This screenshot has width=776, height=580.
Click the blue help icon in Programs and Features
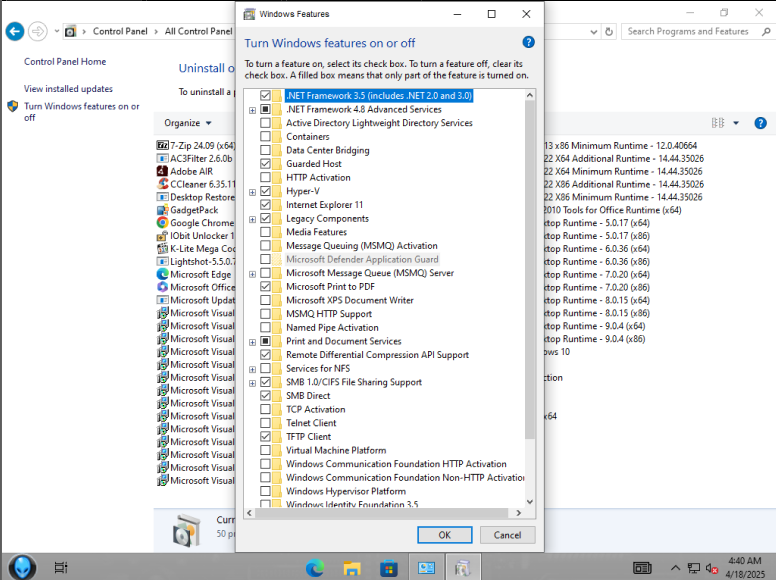point(760,123)
